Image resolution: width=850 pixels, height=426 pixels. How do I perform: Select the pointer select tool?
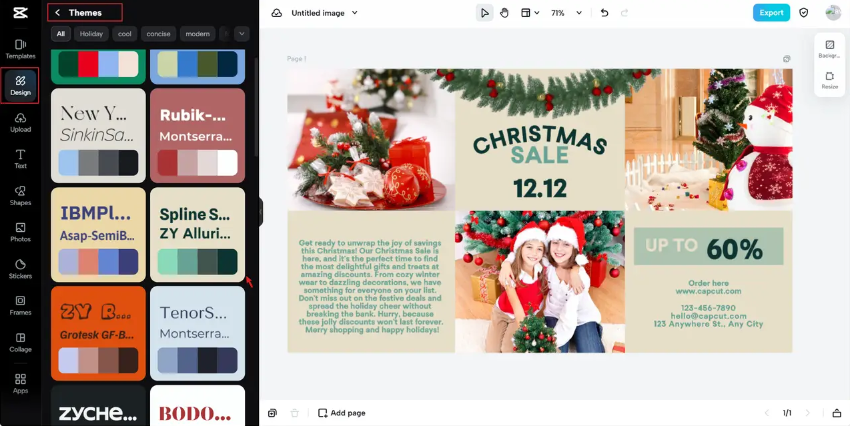point(485,13)
